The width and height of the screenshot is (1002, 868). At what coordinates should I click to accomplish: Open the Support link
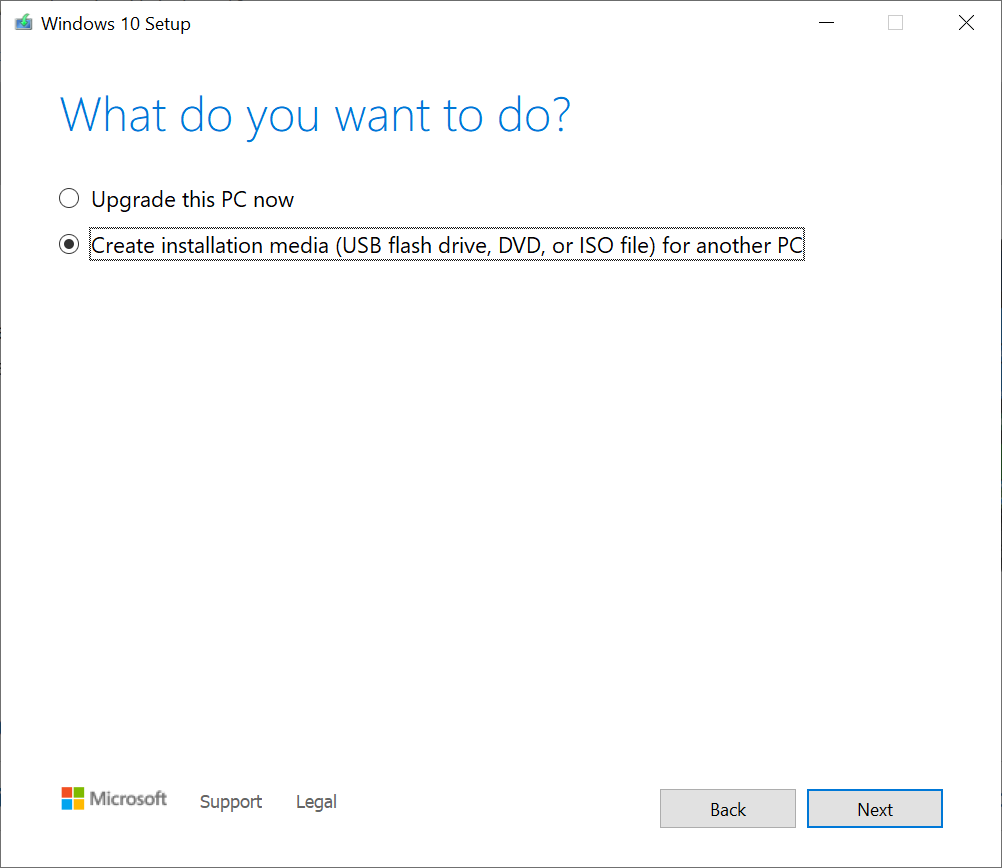(x=231, y=802)
